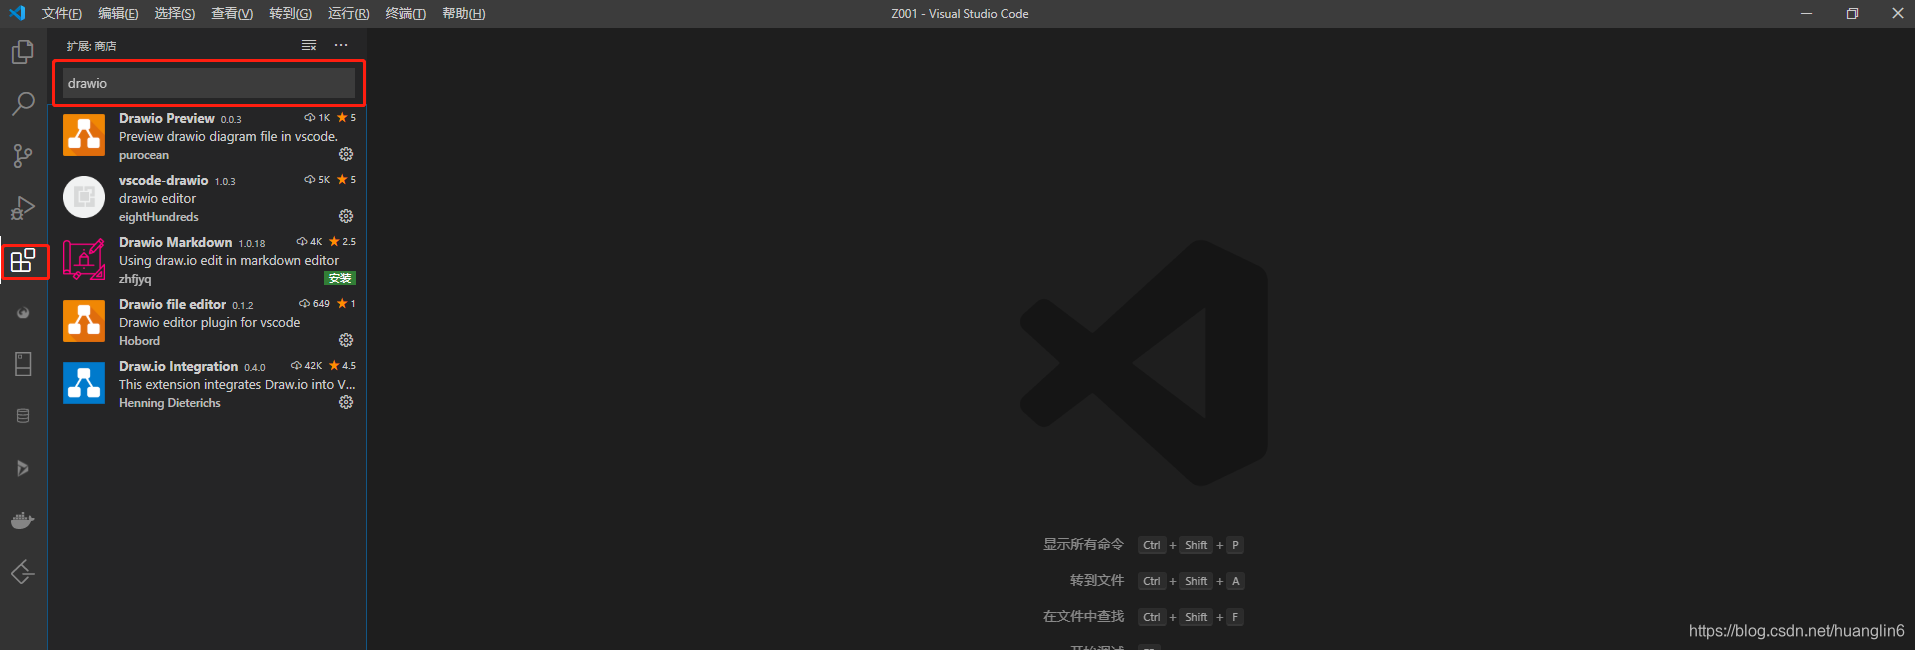1915x650 pixels.
Task: Click the small round icon below Extensions
Action: 23,313
